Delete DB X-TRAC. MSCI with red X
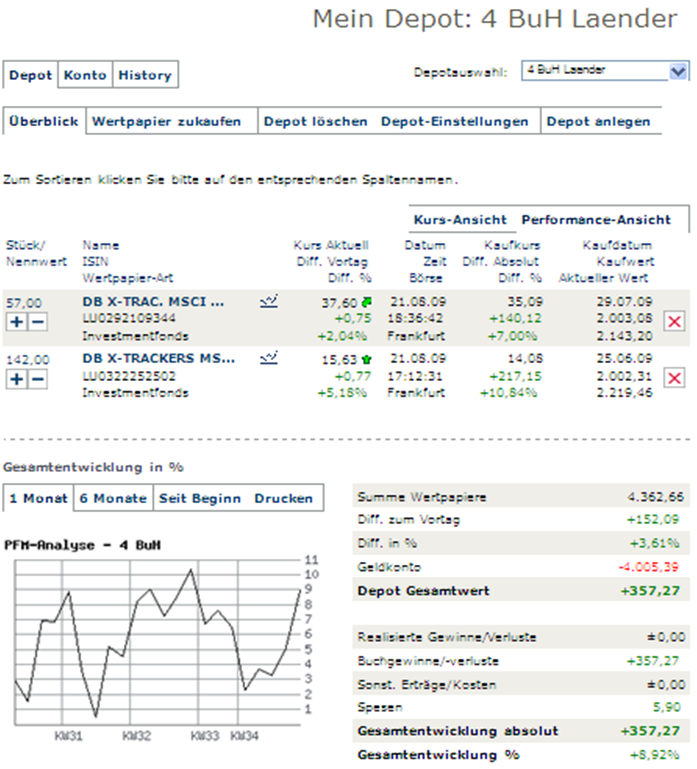Image resolution: width=697 pixels, height=769 pixels. click(x=674, y=320)
